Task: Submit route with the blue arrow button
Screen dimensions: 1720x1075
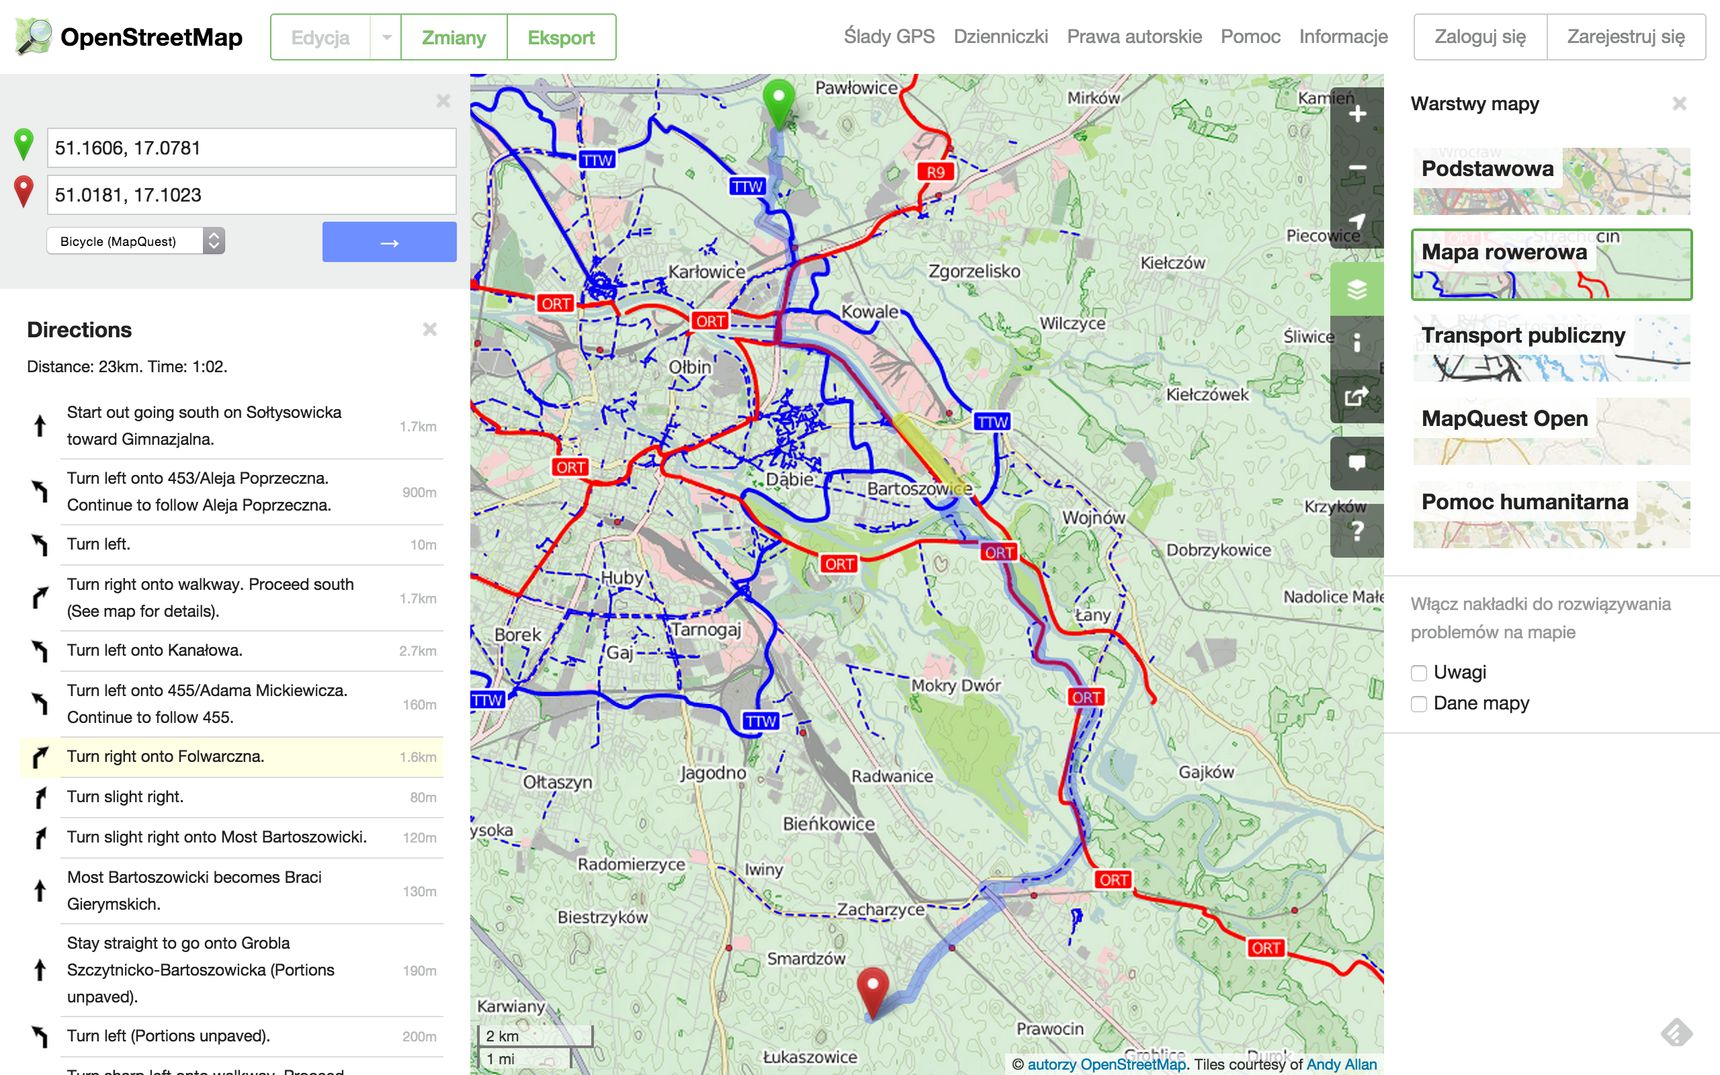Action: click(x=389, y=242)
